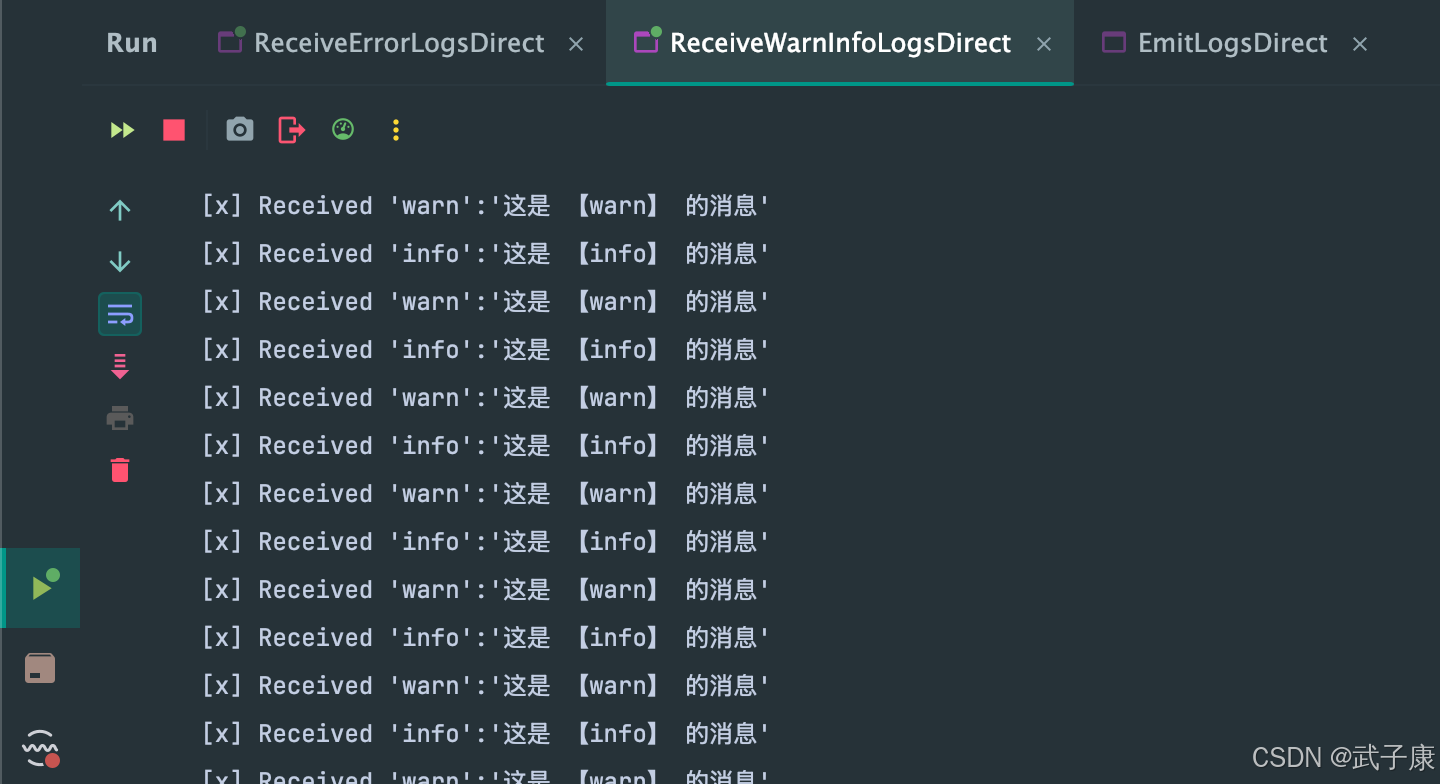This screenshot has width=1440, height=784.
Task: Close the ReceiveErrorLogsDirect tab
Action: point(576,44)
